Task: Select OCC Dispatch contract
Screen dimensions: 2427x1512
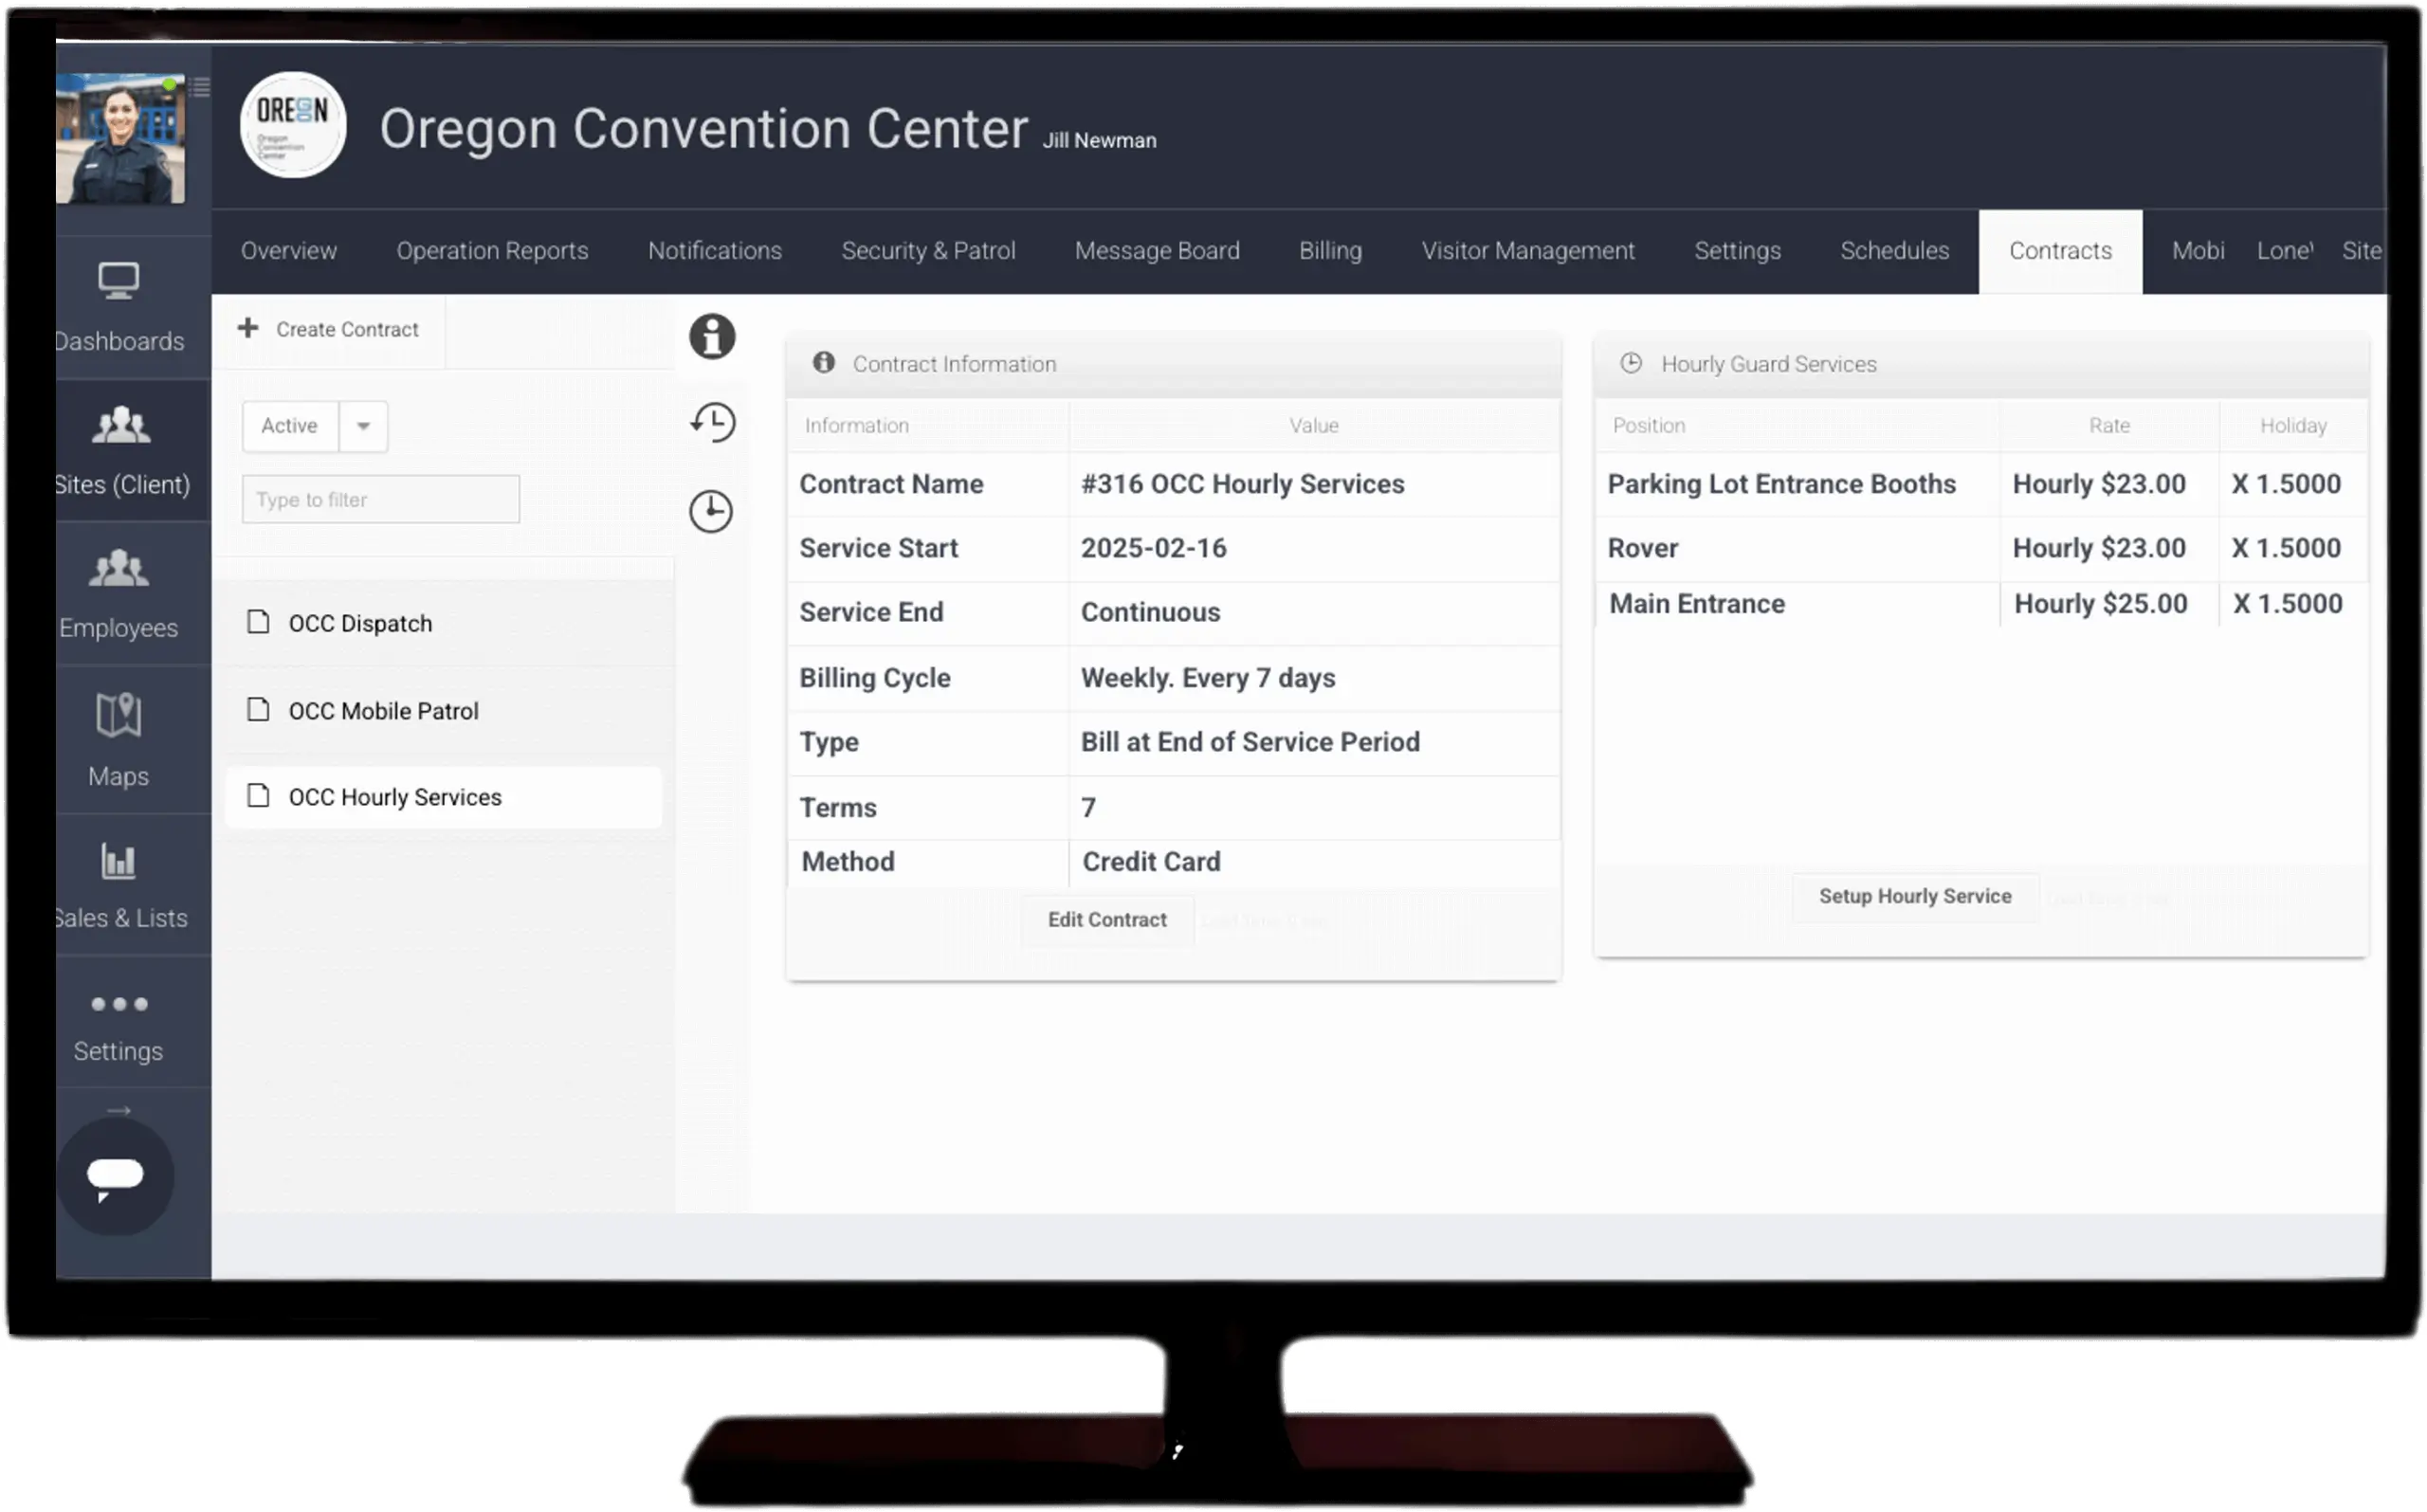Action: [x=443, y=623]
